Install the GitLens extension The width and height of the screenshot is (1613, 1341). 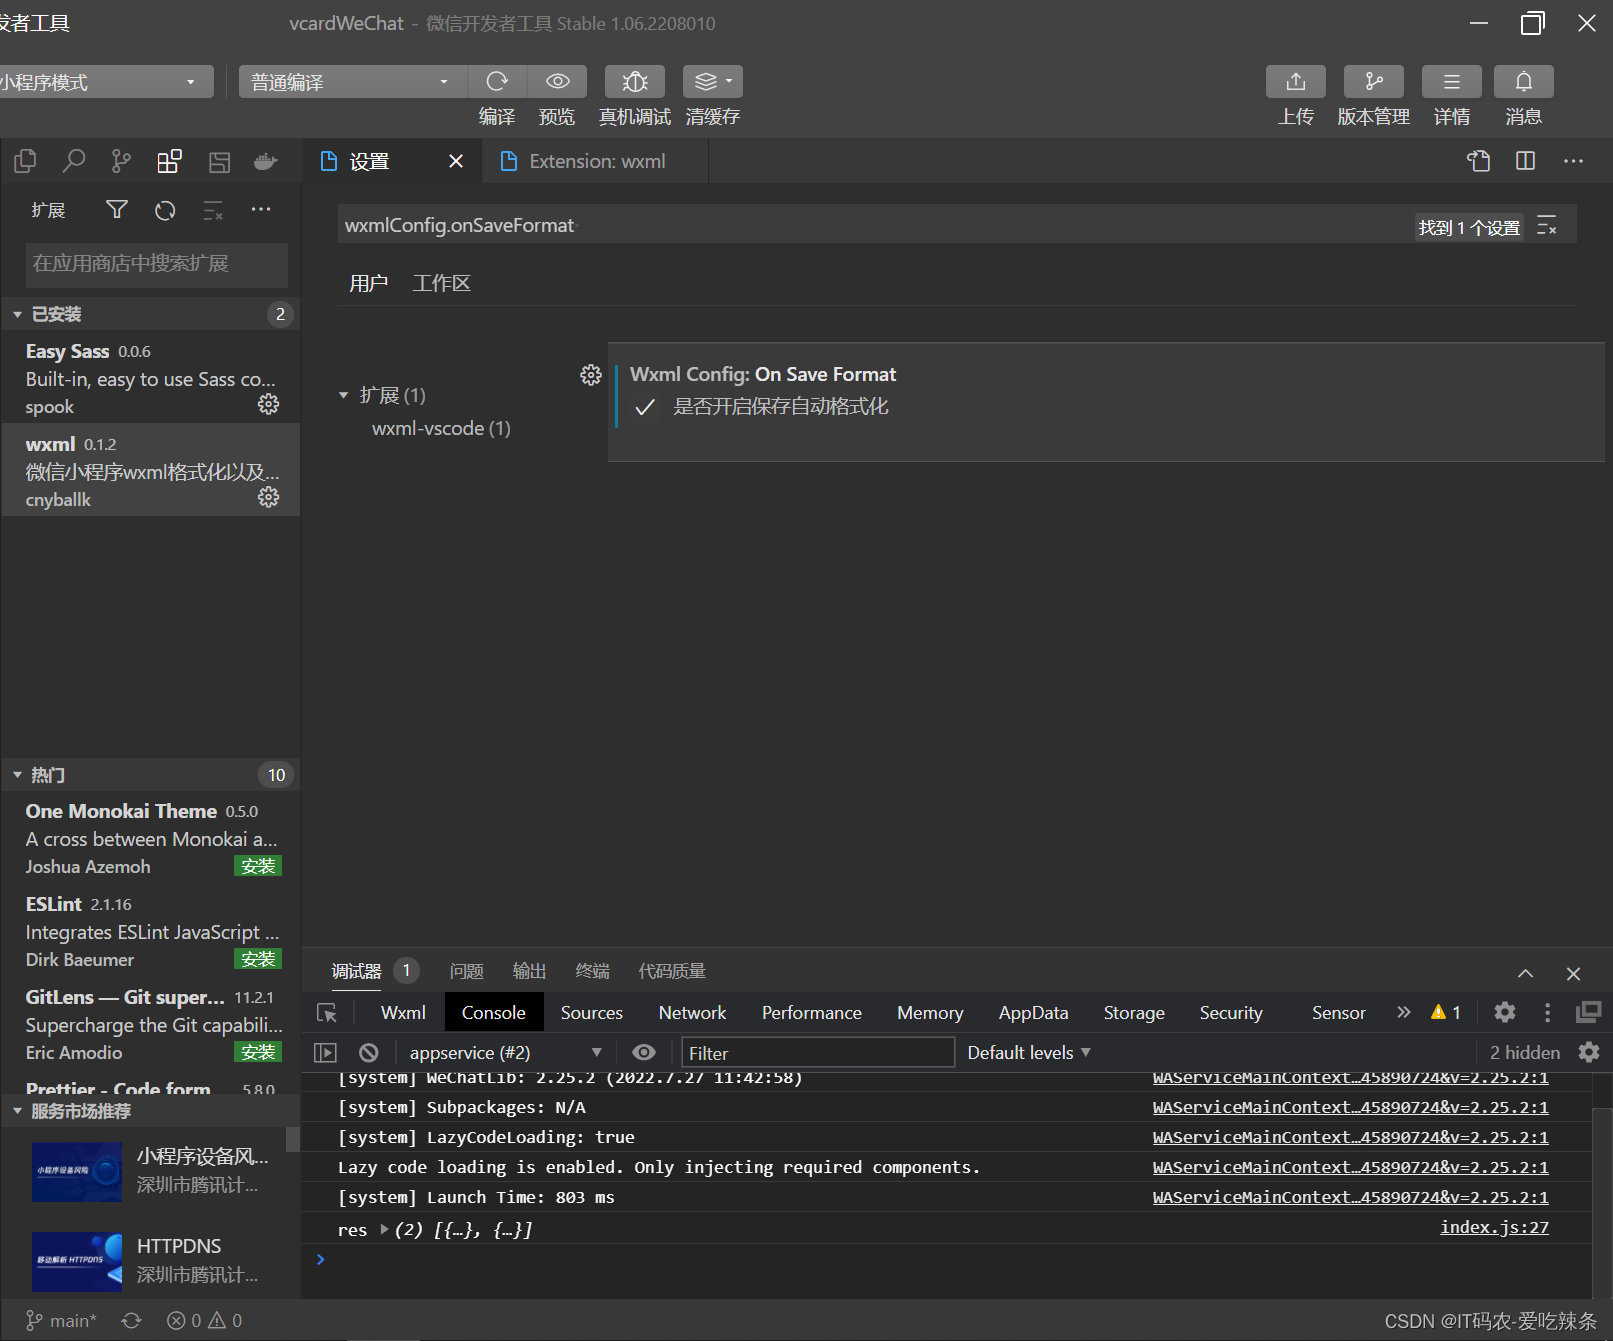click(258, 1052)
